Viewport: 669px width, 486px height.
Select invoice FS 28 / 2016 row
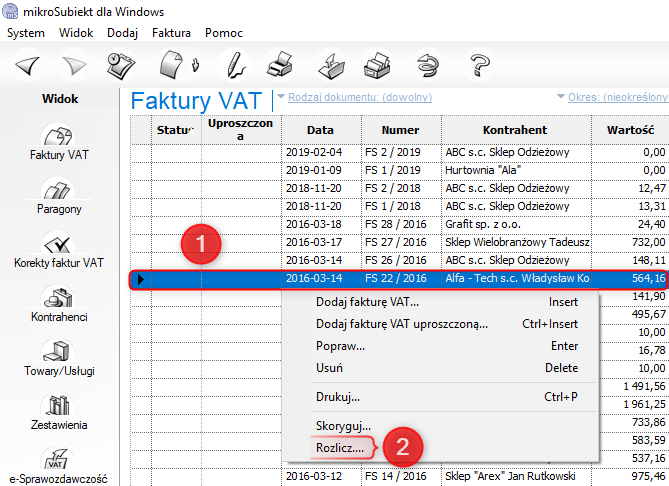click(x=399, y=224)
